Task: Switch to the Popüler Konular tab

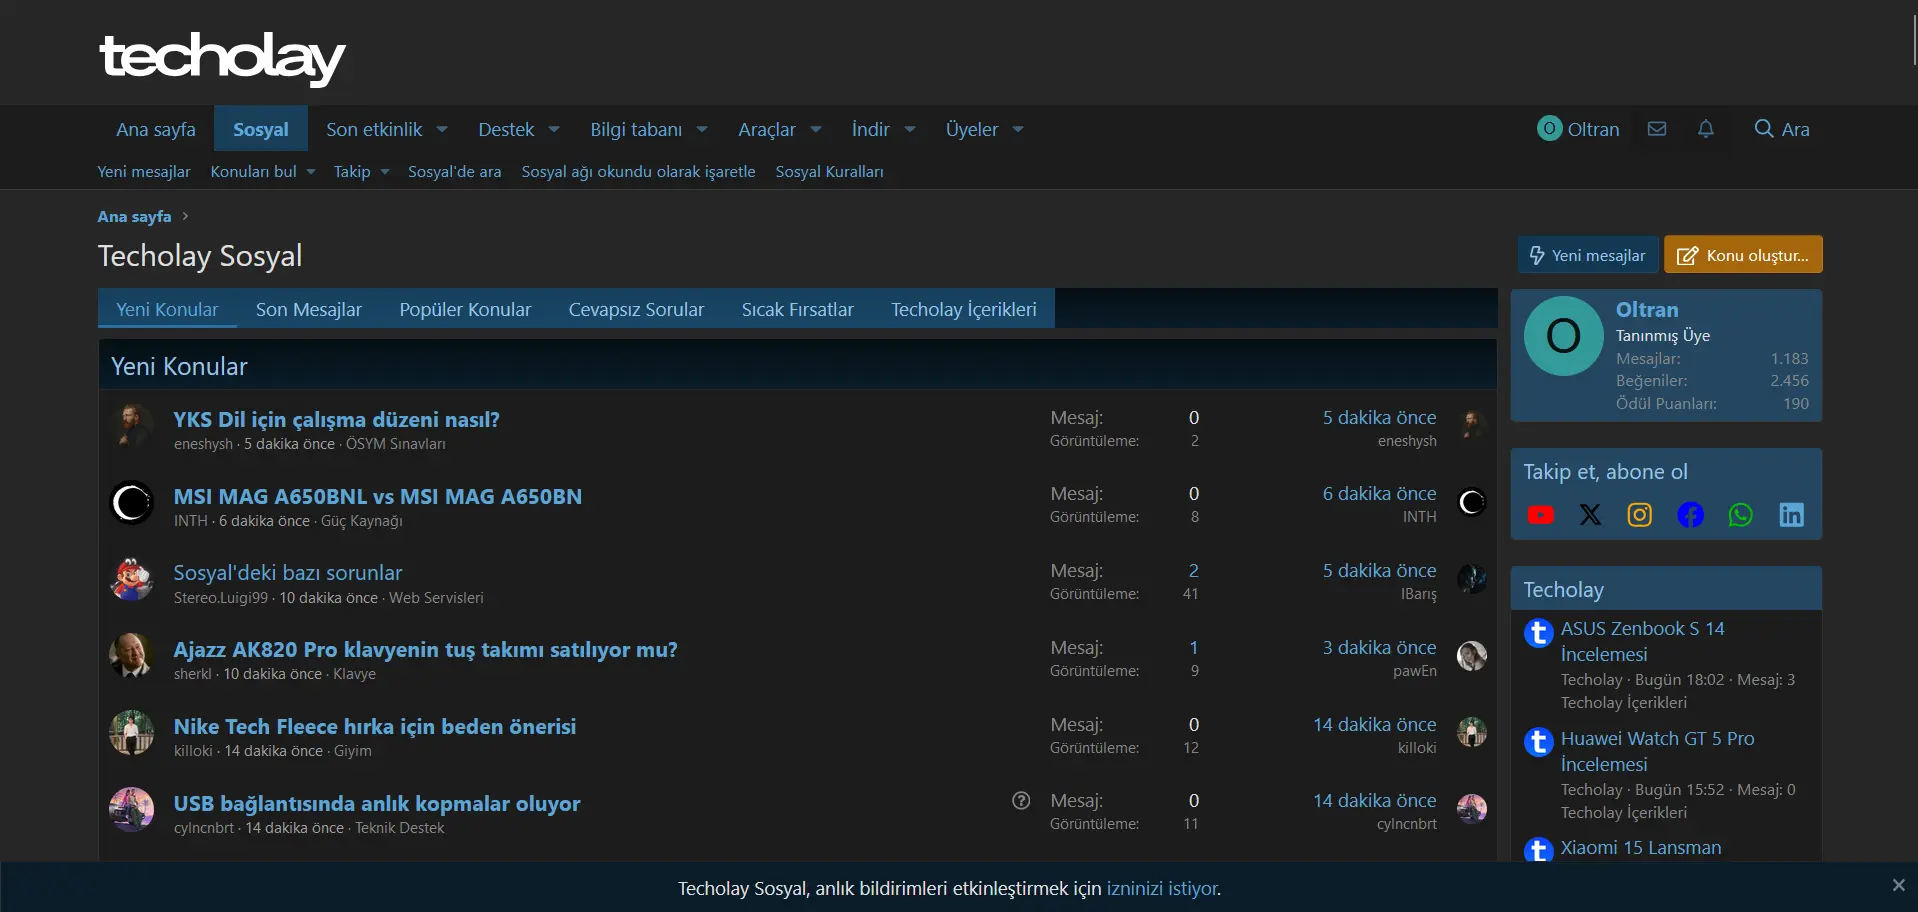Action: click(x=465, y=309)
